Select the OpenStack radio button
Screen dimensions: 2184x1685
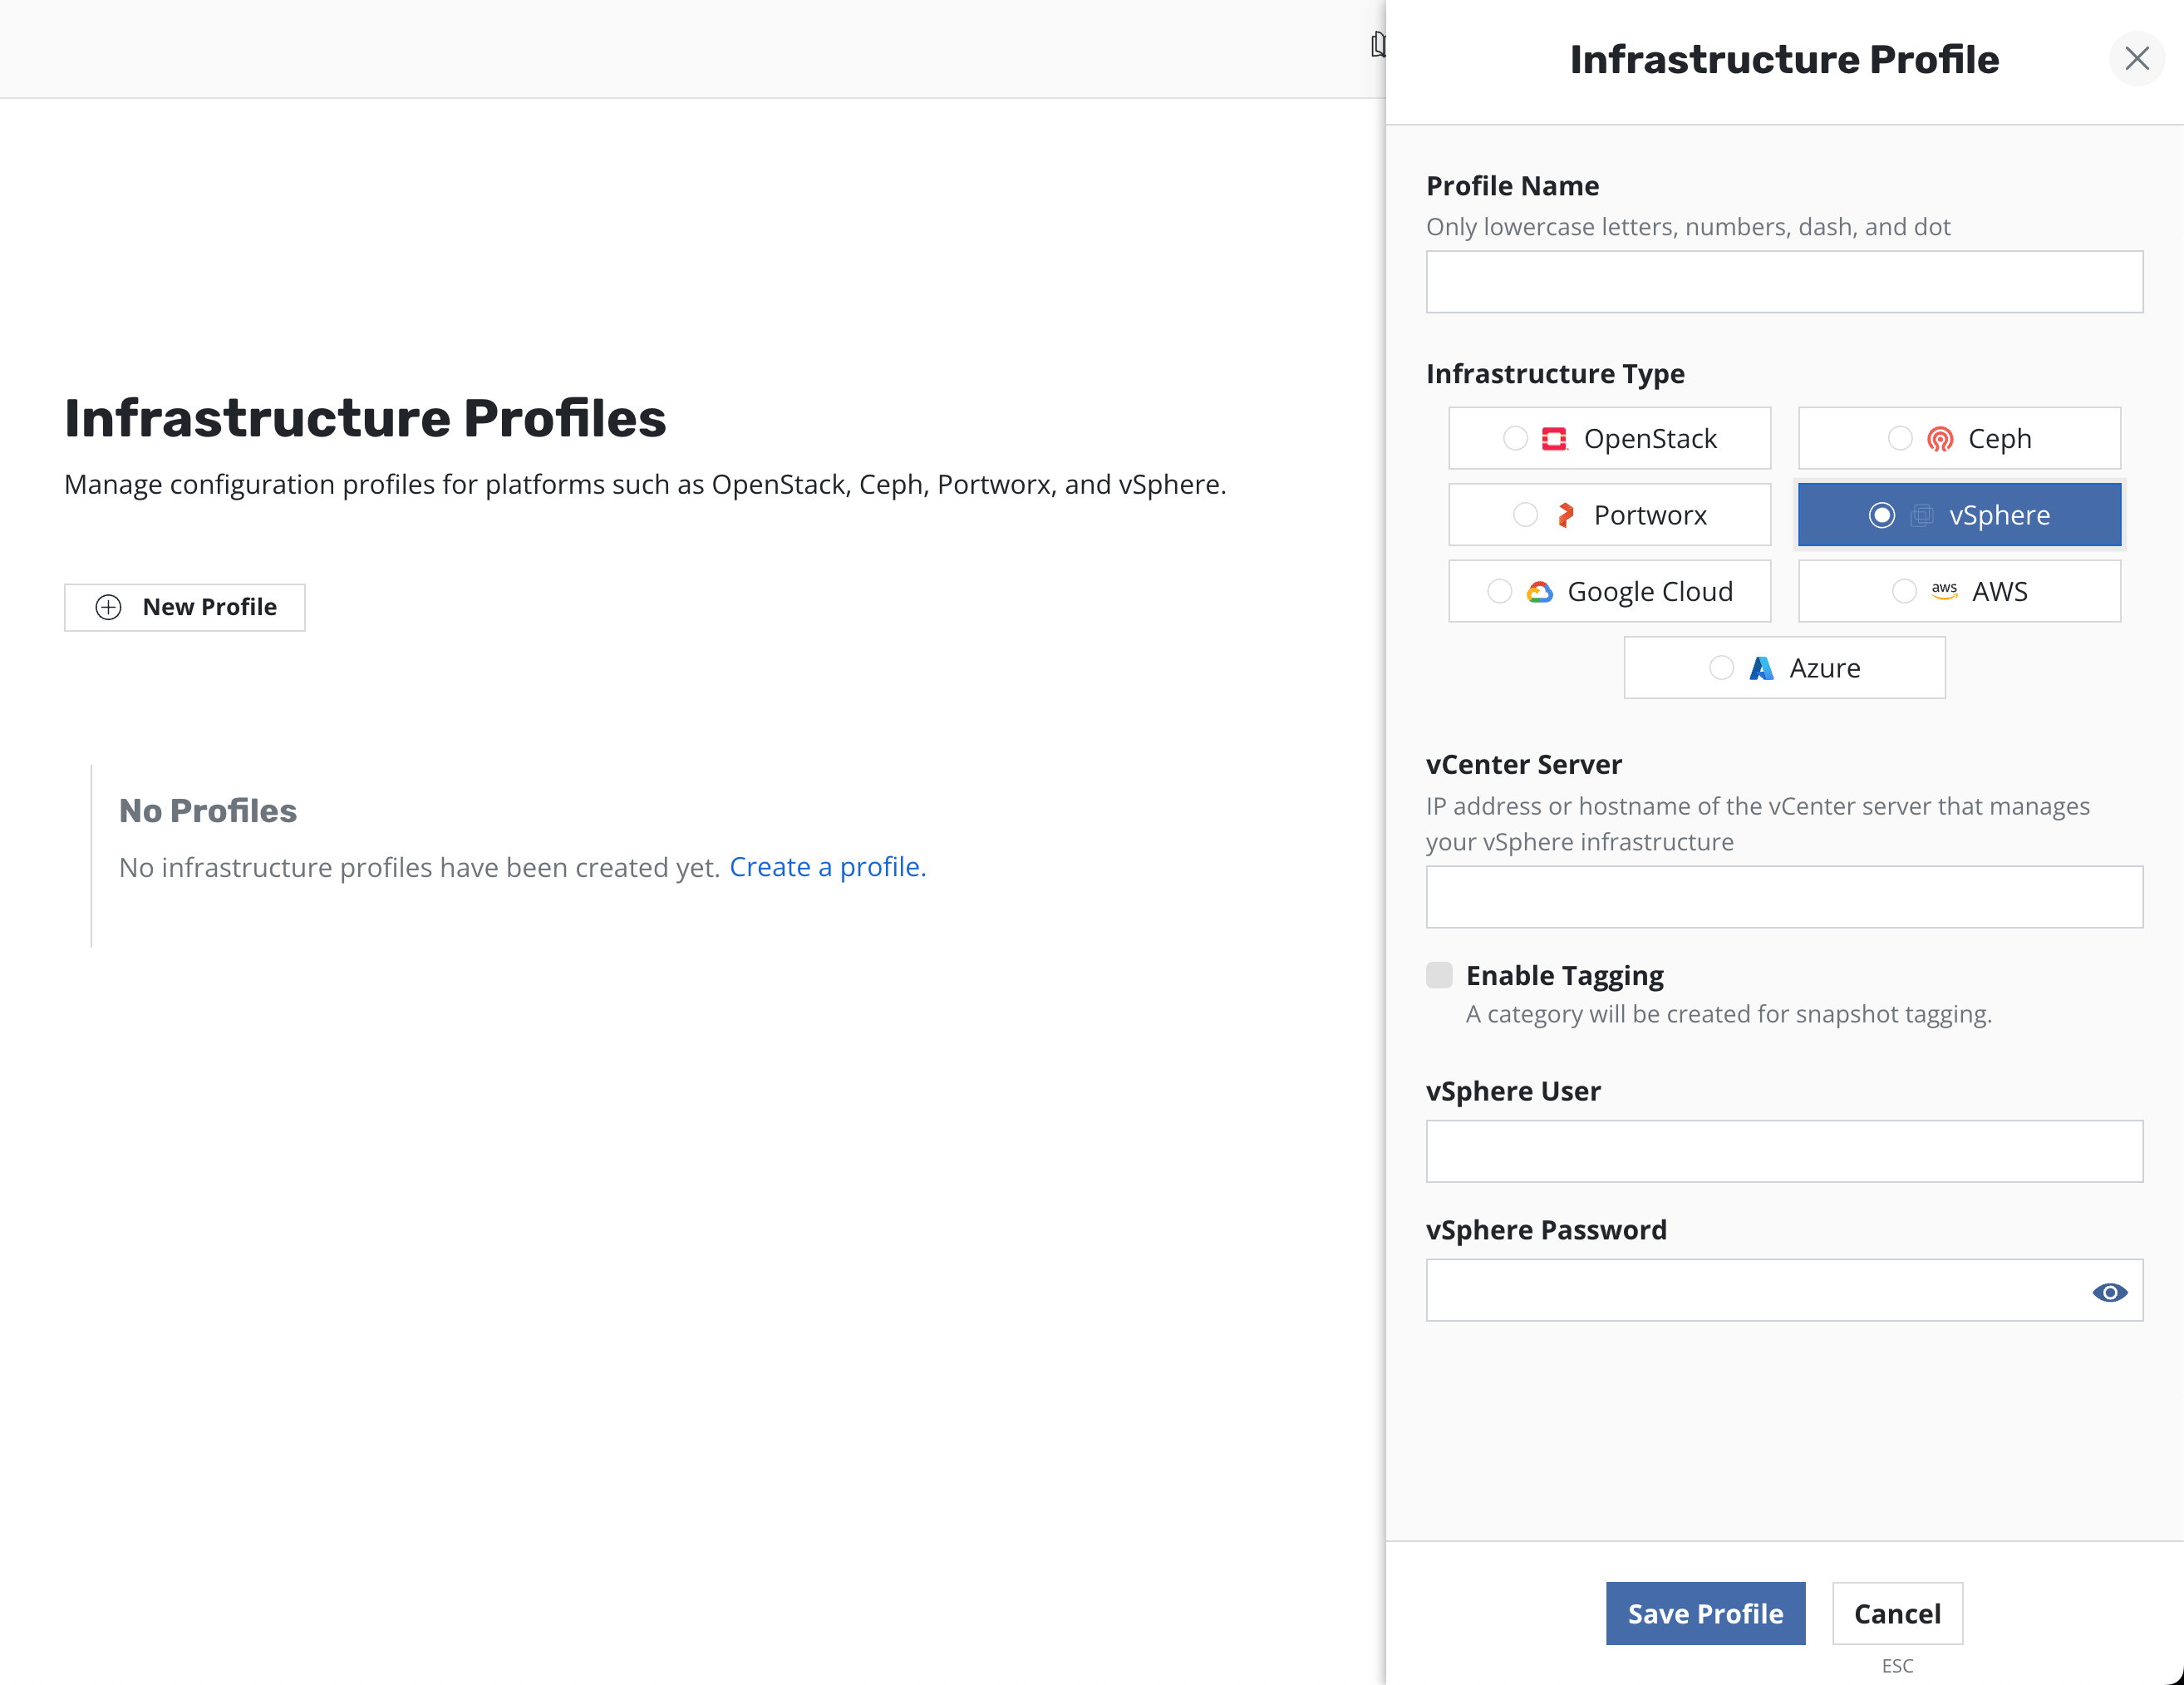(1515, 439)
